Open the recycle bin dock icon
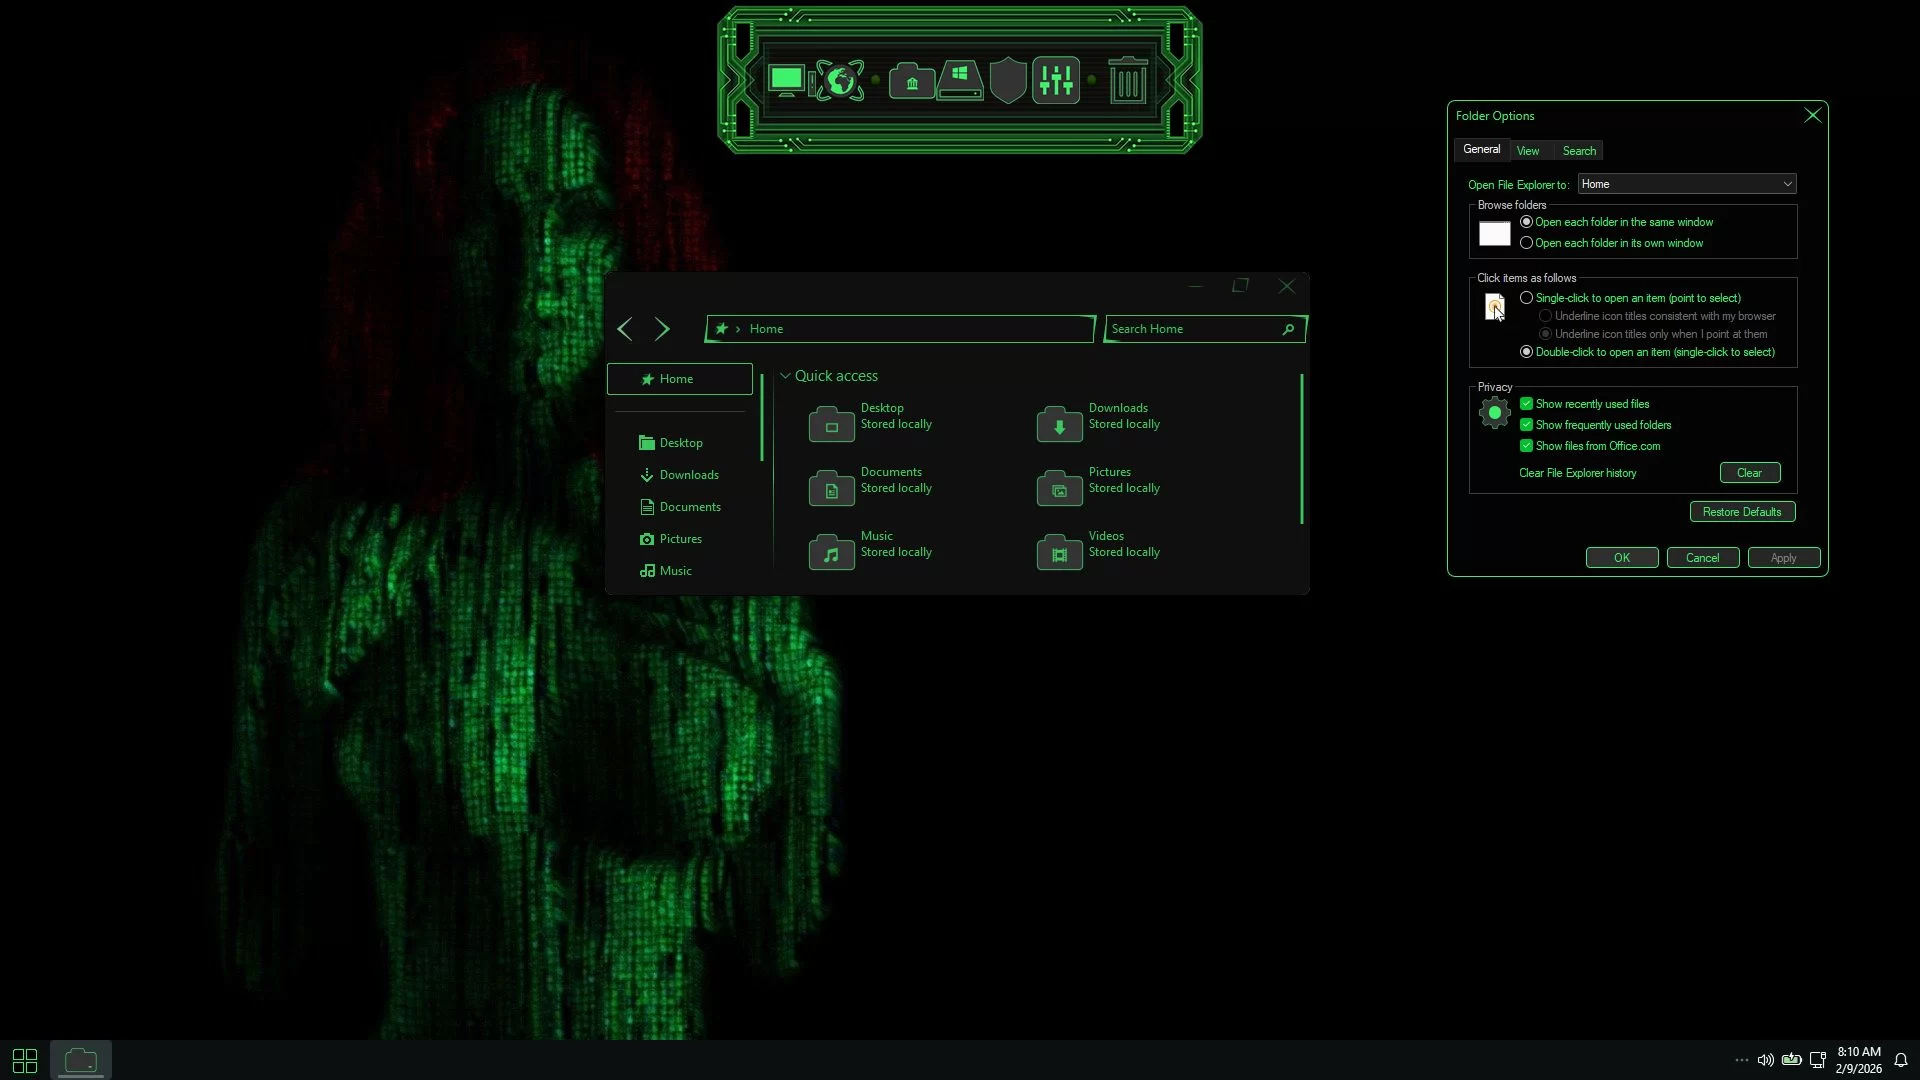This screenshot has width=1920, height=1080. [1127, 80]
